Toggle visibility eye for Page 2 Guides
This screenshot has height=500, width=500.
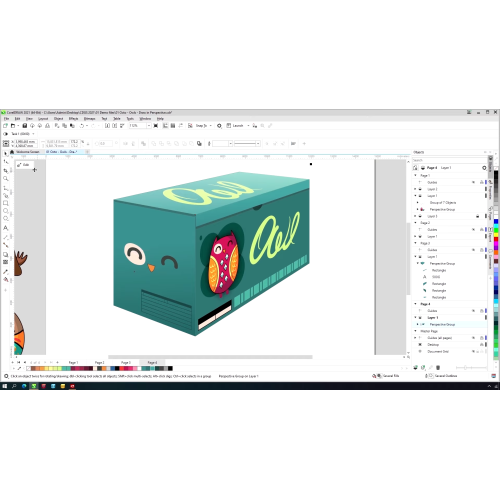pos(473,229)
